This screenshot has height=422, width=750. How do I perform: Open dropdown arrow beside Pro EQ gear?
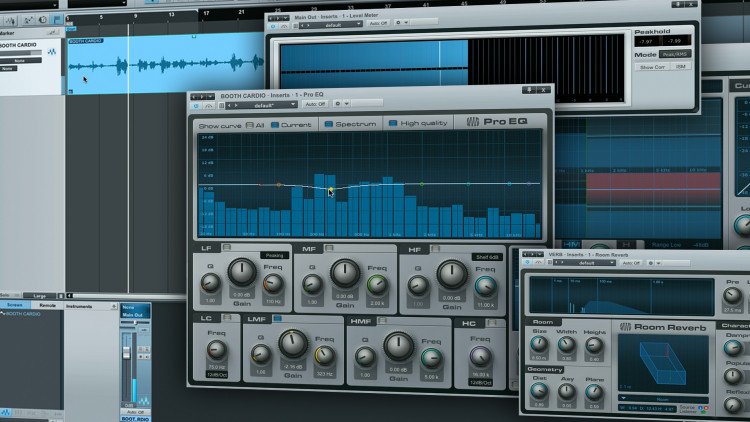point(347,103)
